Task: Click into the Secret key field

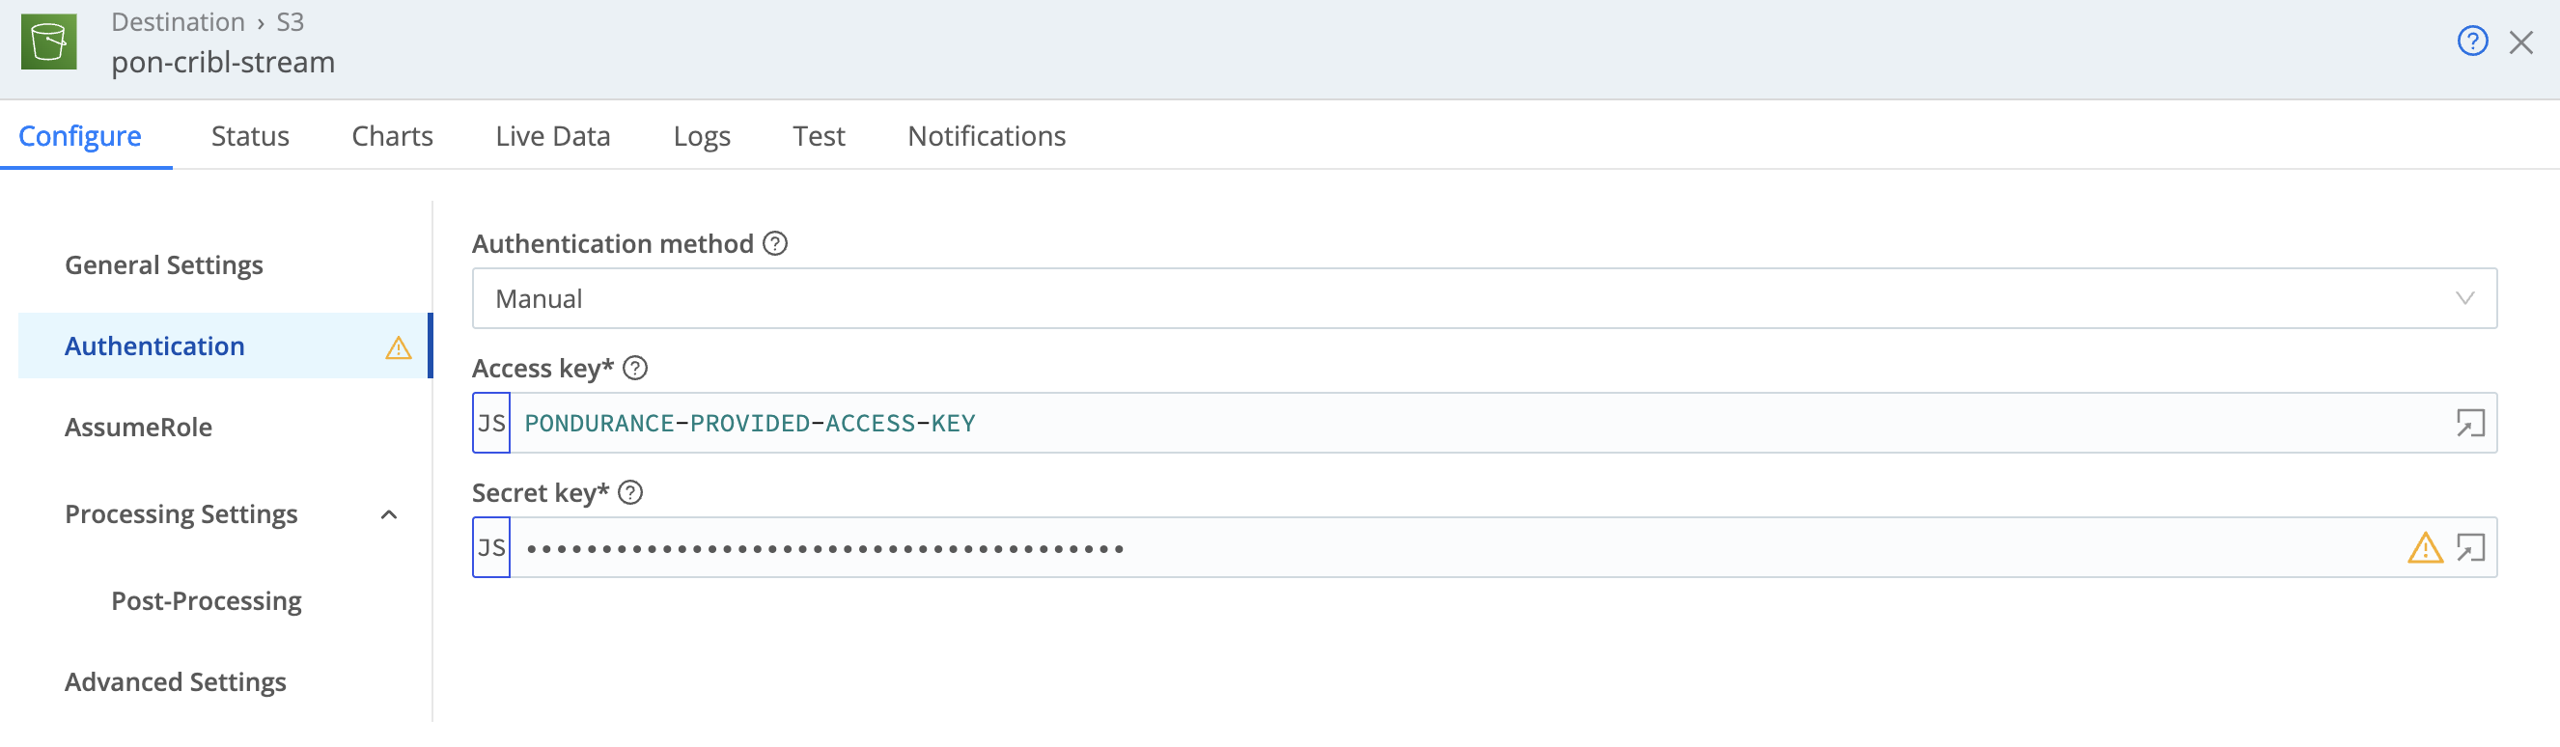Action: 1455,548
